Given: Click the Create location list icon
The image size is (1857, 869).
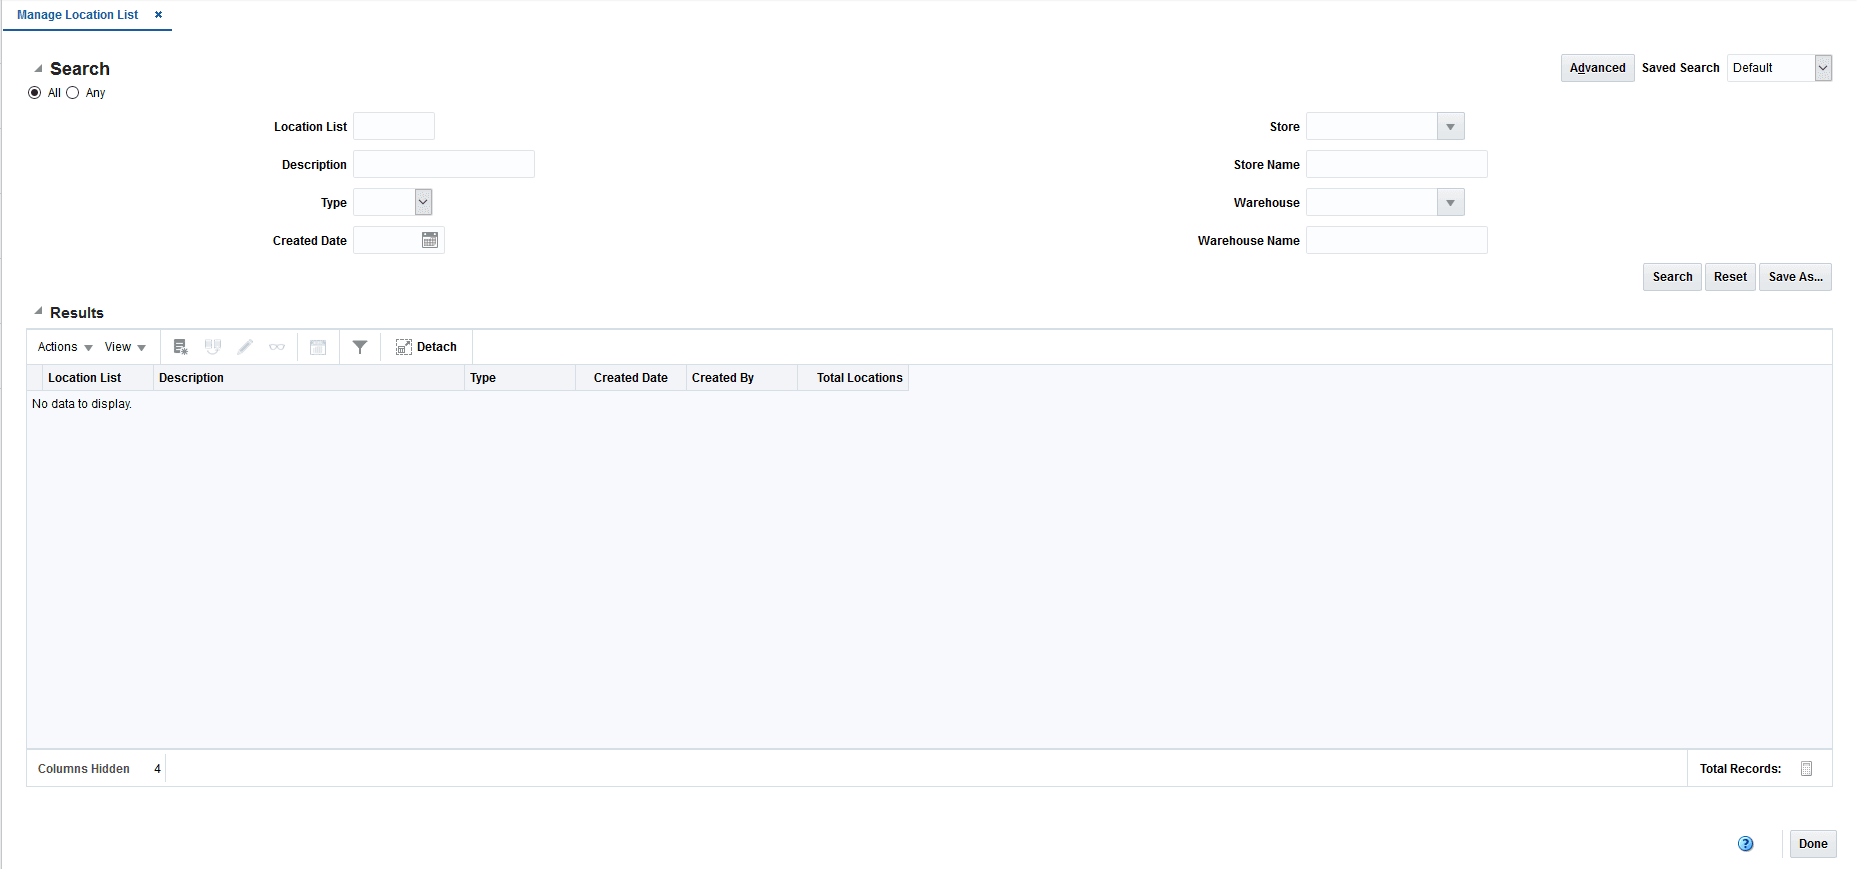Looking at the screenshot, I should [181, 347].
